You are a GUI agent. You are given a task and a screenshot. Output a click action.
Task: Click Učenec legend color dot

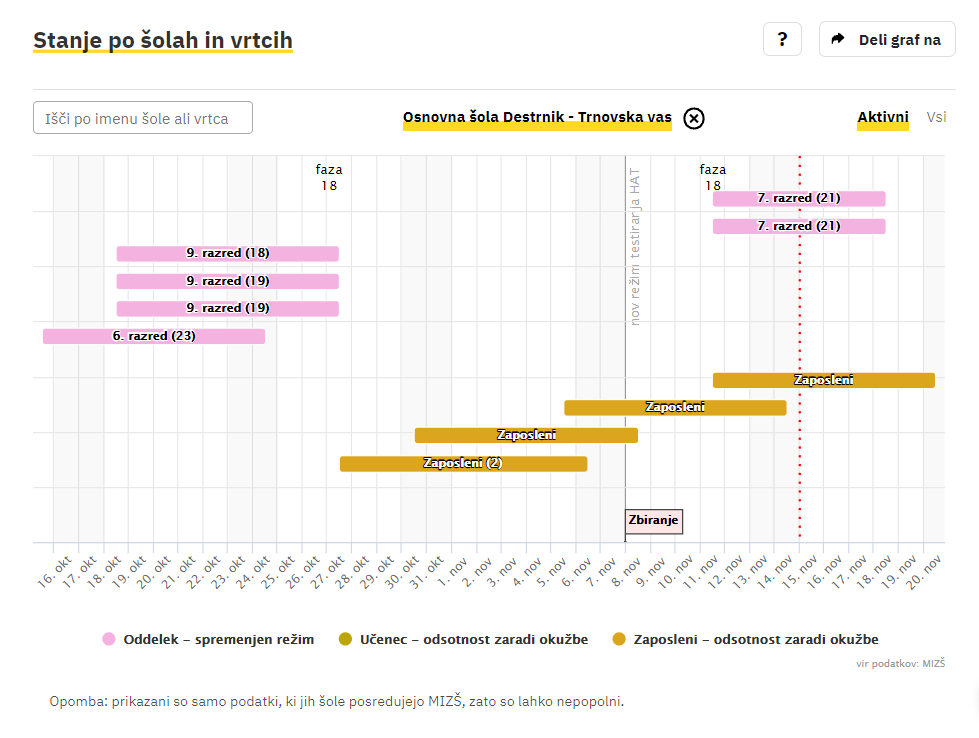click(346, 639)
